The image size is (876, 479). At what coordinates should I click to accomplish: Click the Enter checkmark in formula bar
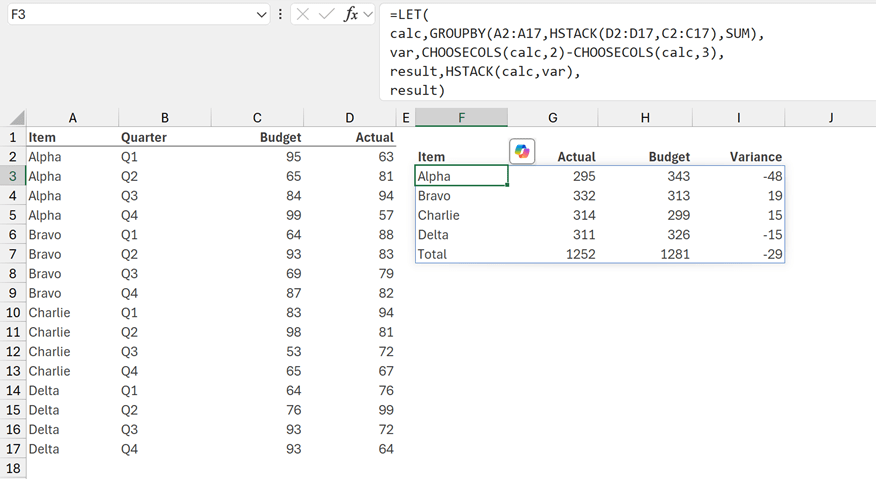pyautogui.click(x=326, y=14)
